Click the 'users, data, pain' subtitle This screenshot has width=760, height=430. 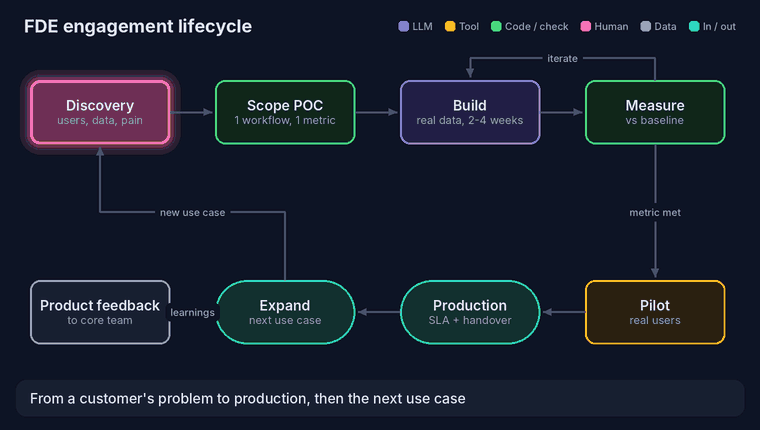[x=100, y=120]
